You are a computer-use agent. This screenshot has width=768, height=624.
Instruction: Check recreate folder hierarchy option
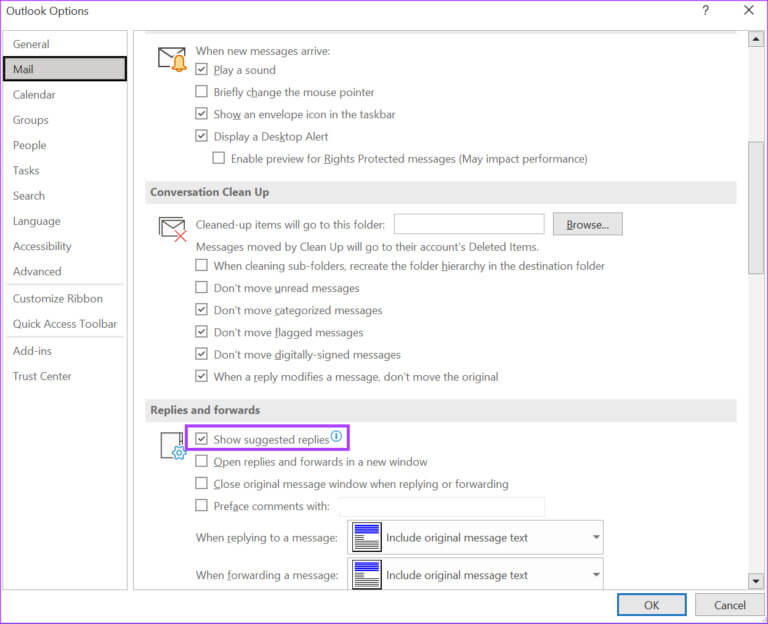point(201,265)
